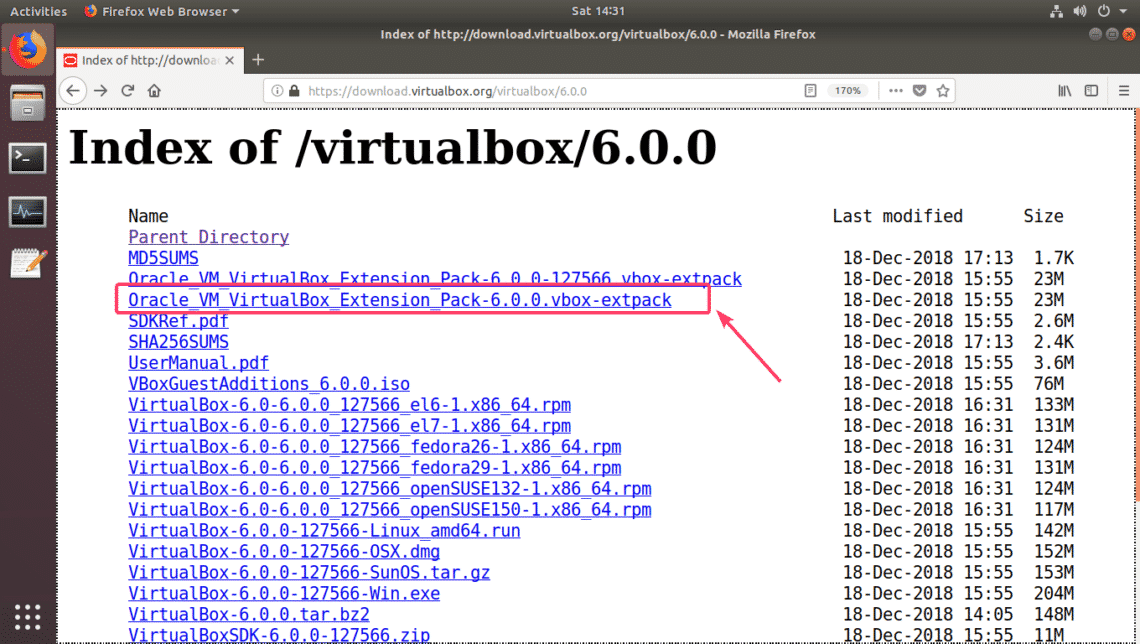Screen dimensions: 1140x644
Task: Download VirtualBox-6.0.0.tar.bz2 source
Action: click(249, 614)
